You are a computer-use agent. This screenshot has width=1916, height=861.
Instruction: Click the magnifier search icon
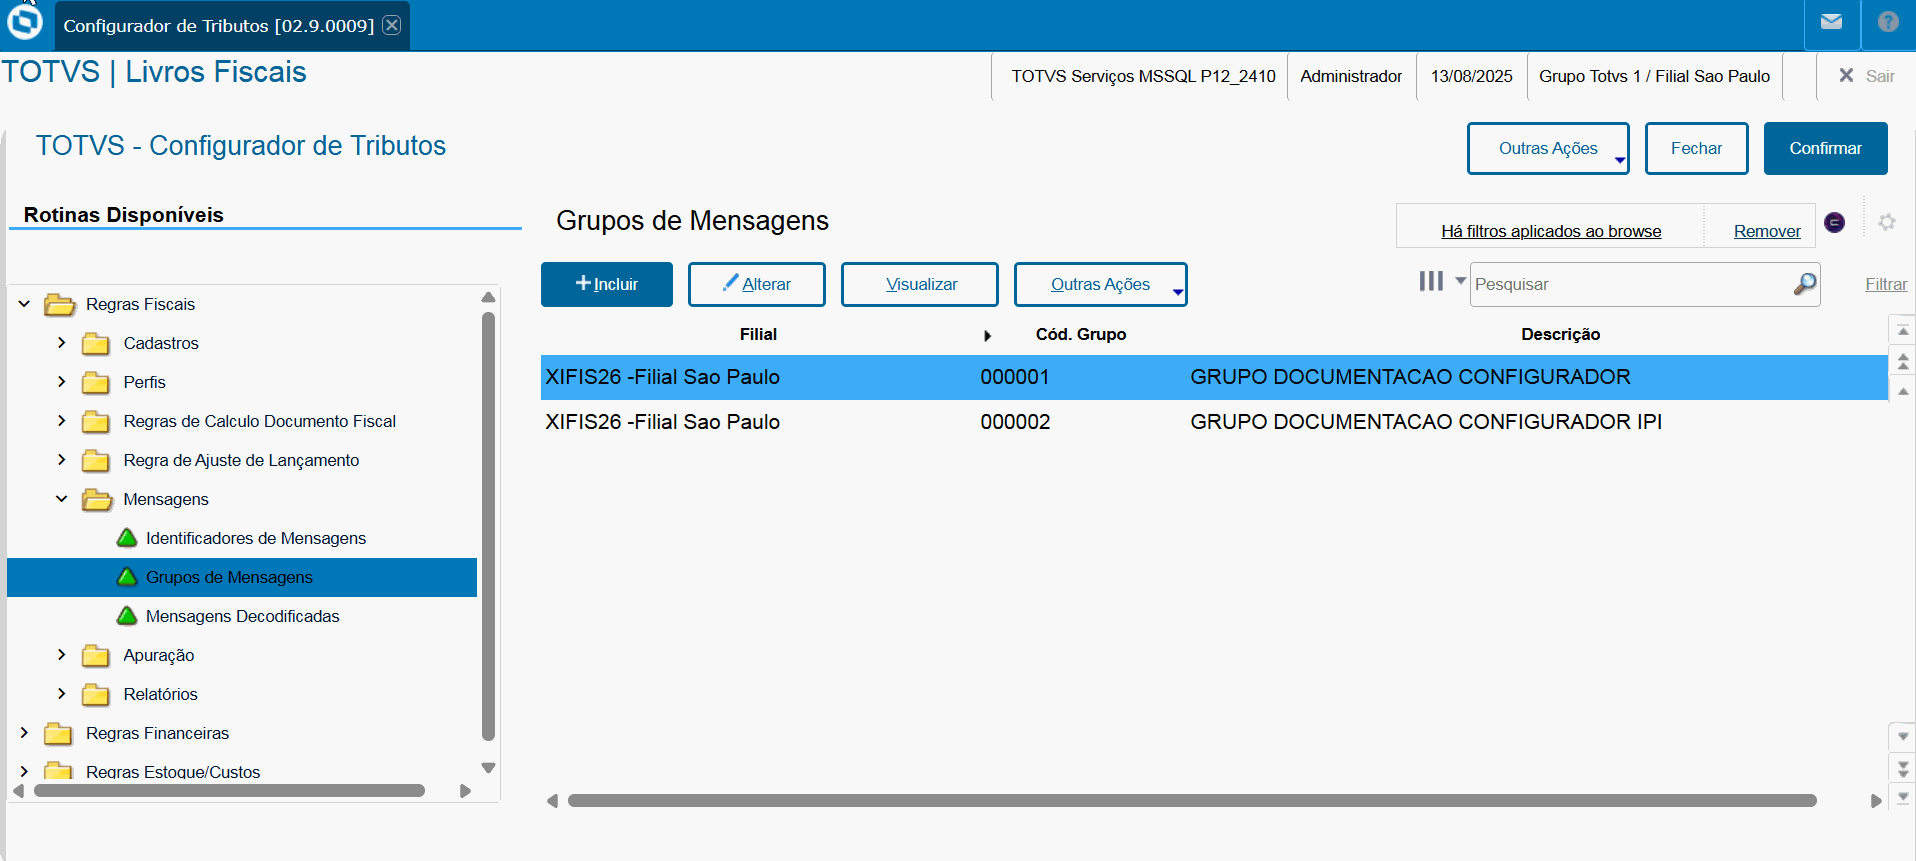(1805, 284)
